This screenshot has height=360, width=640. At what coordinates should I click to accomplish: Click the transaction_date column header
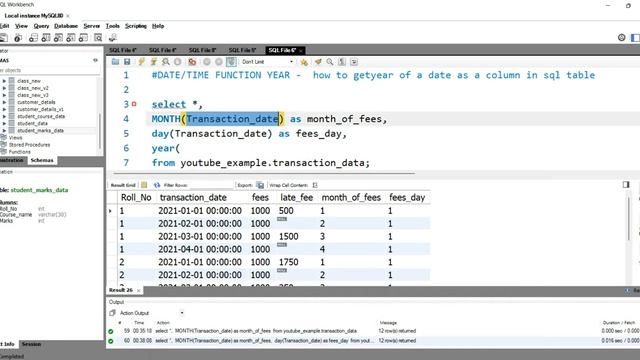coord(193,198)
